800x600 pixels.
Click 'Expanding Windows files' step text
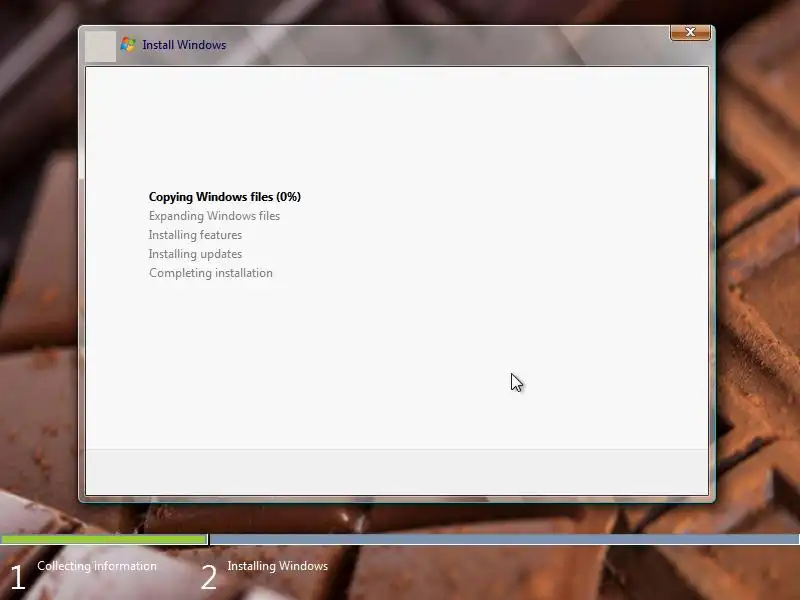[214, 216]
